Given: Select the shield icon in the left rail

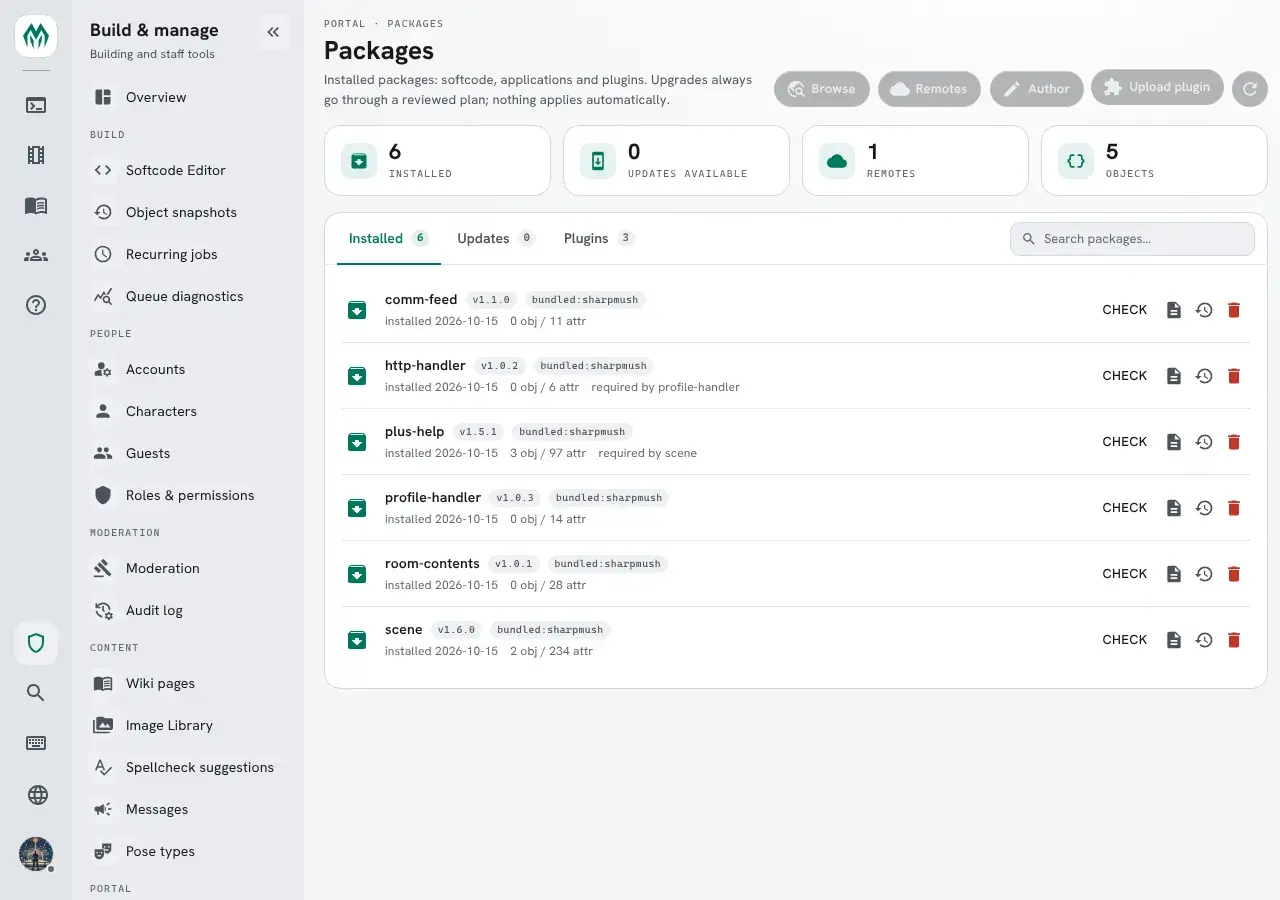Looking at the screenshot, I should 36,643.
